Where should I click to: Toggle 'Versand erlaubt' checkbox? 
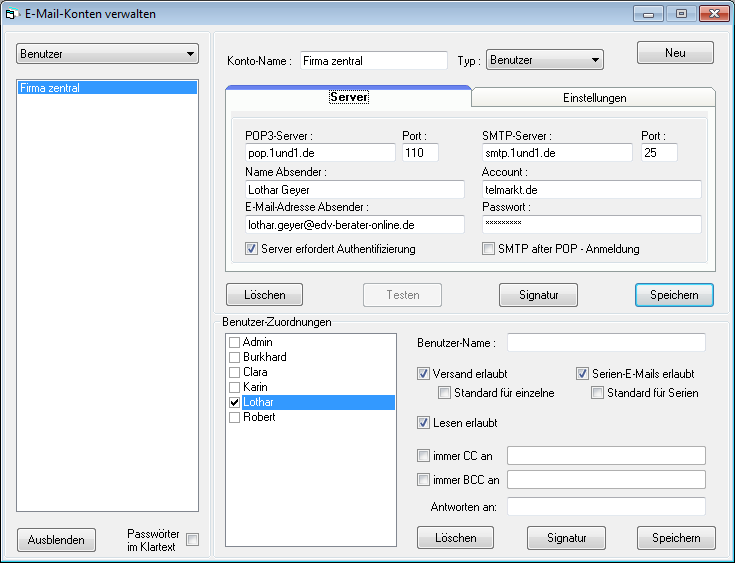(423, 374)
